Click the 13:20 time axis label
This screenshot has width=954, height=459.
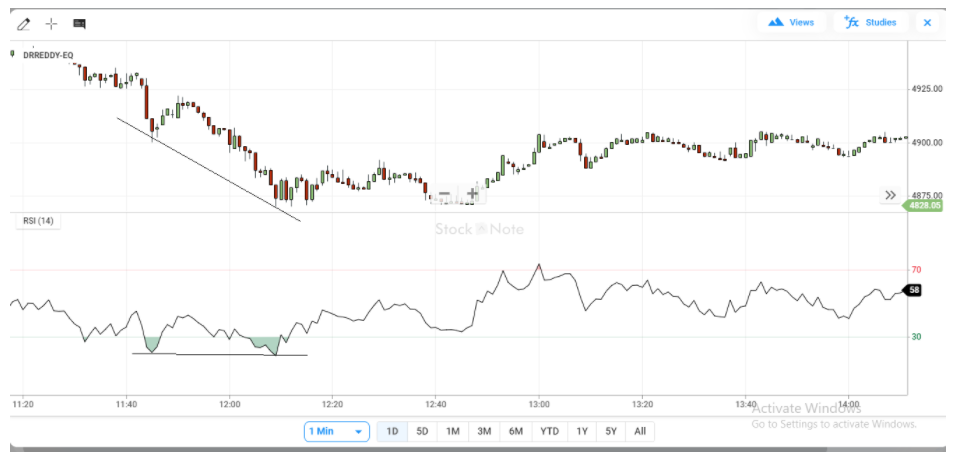642,404
